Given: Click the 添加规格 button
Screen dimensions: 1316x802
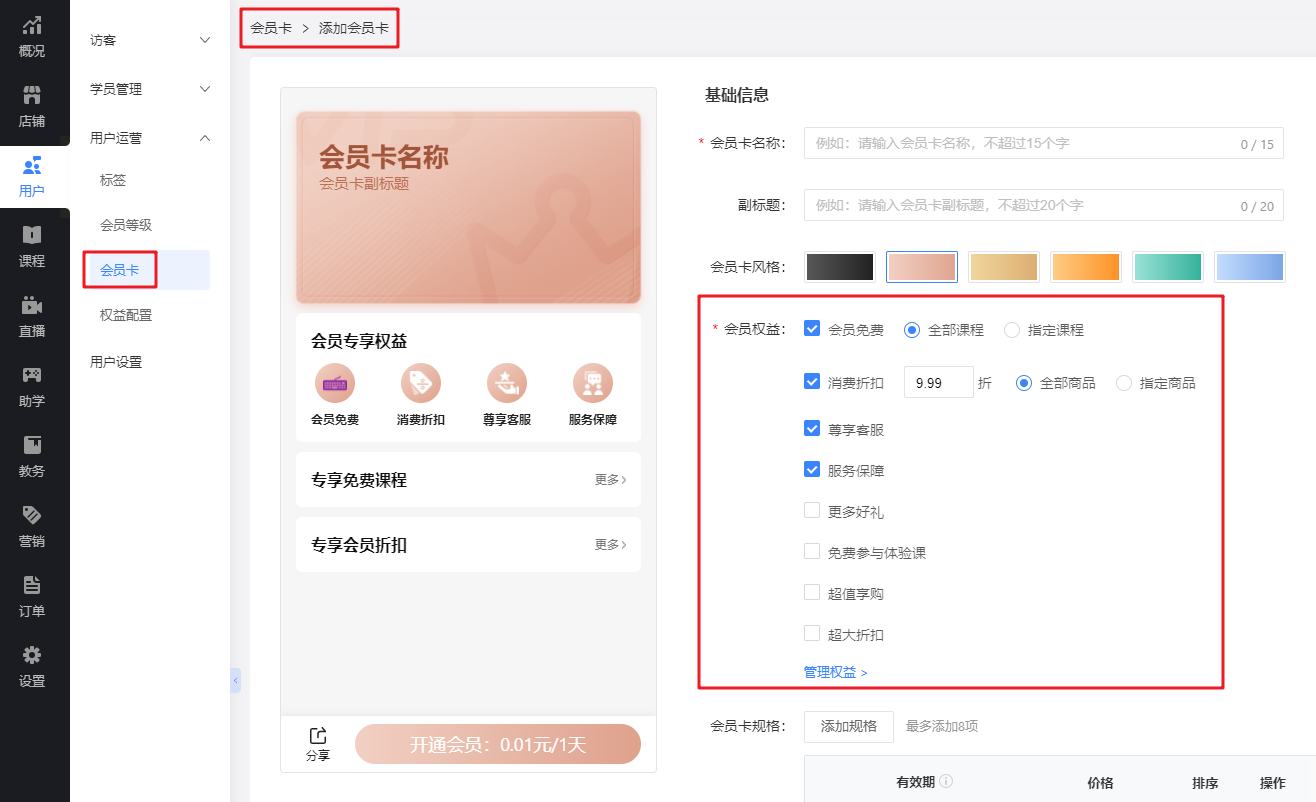Looking at the screenshot, I should (x=848, y=726).
